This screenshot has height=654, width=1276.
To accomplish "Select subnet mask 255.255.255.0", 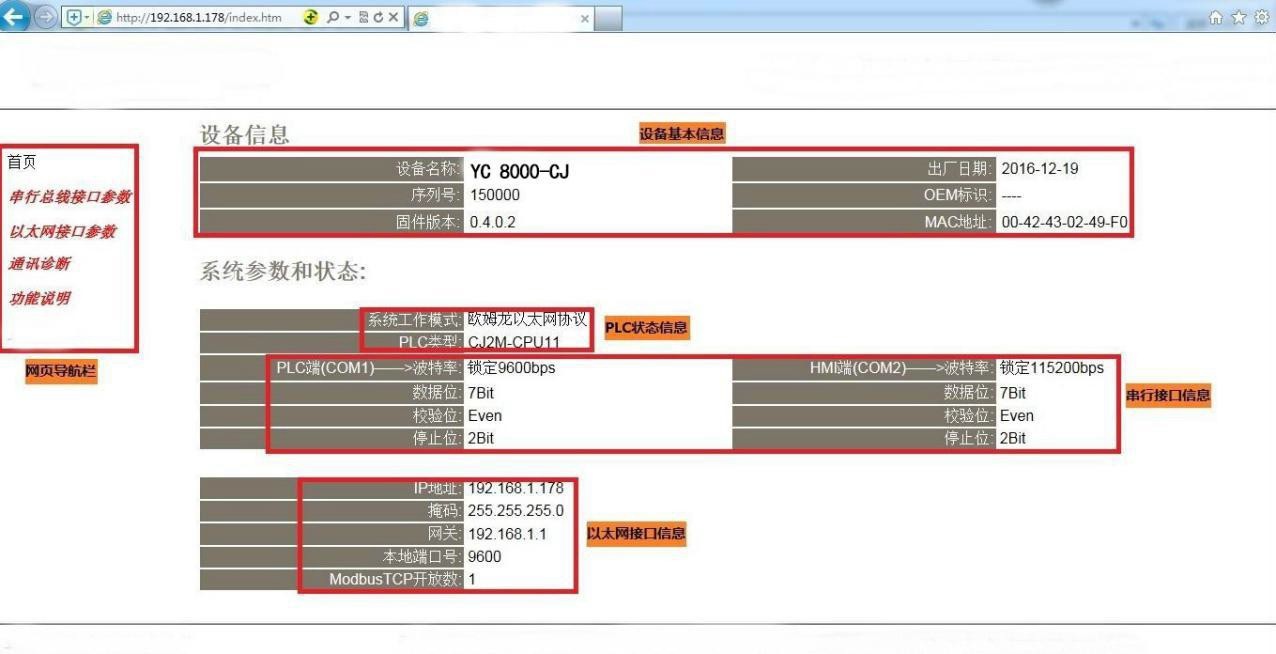I will click(516, 511).
